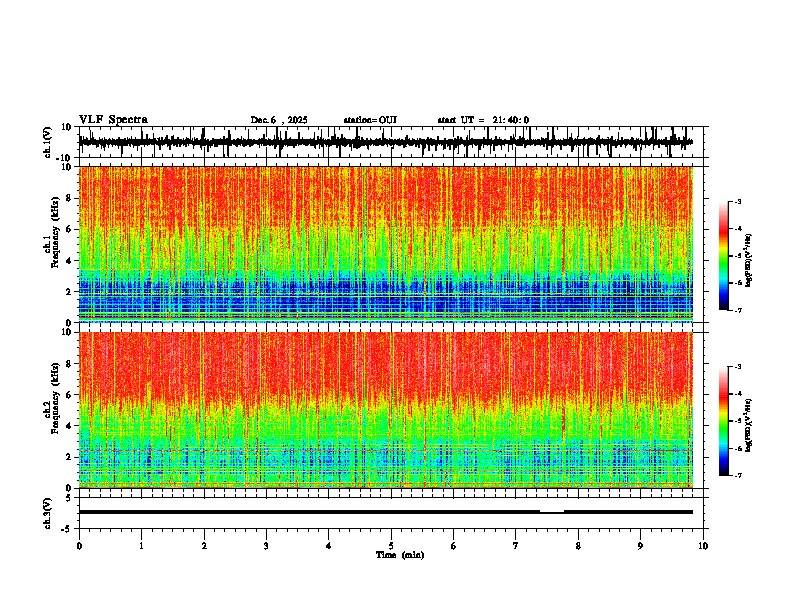
Task: Click the "9" tick label on the Time axis
Action: pos(640,546)
